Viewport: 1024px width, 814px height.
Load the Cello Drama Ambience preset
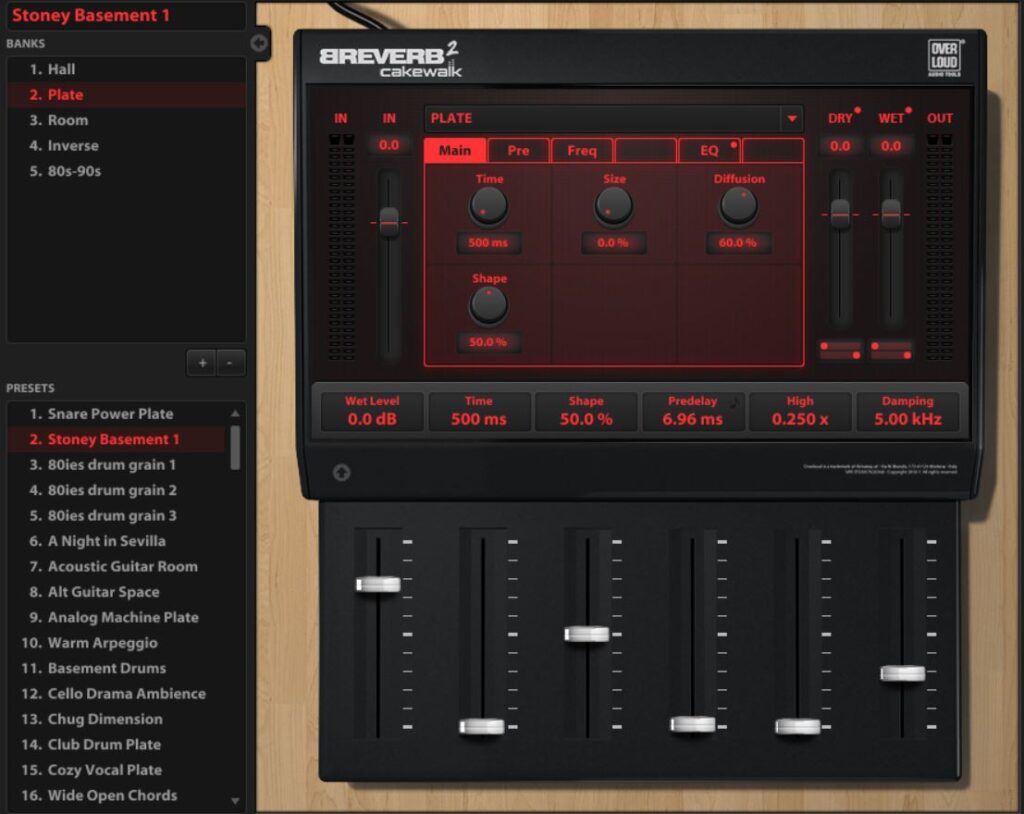[x=118, y=694]
